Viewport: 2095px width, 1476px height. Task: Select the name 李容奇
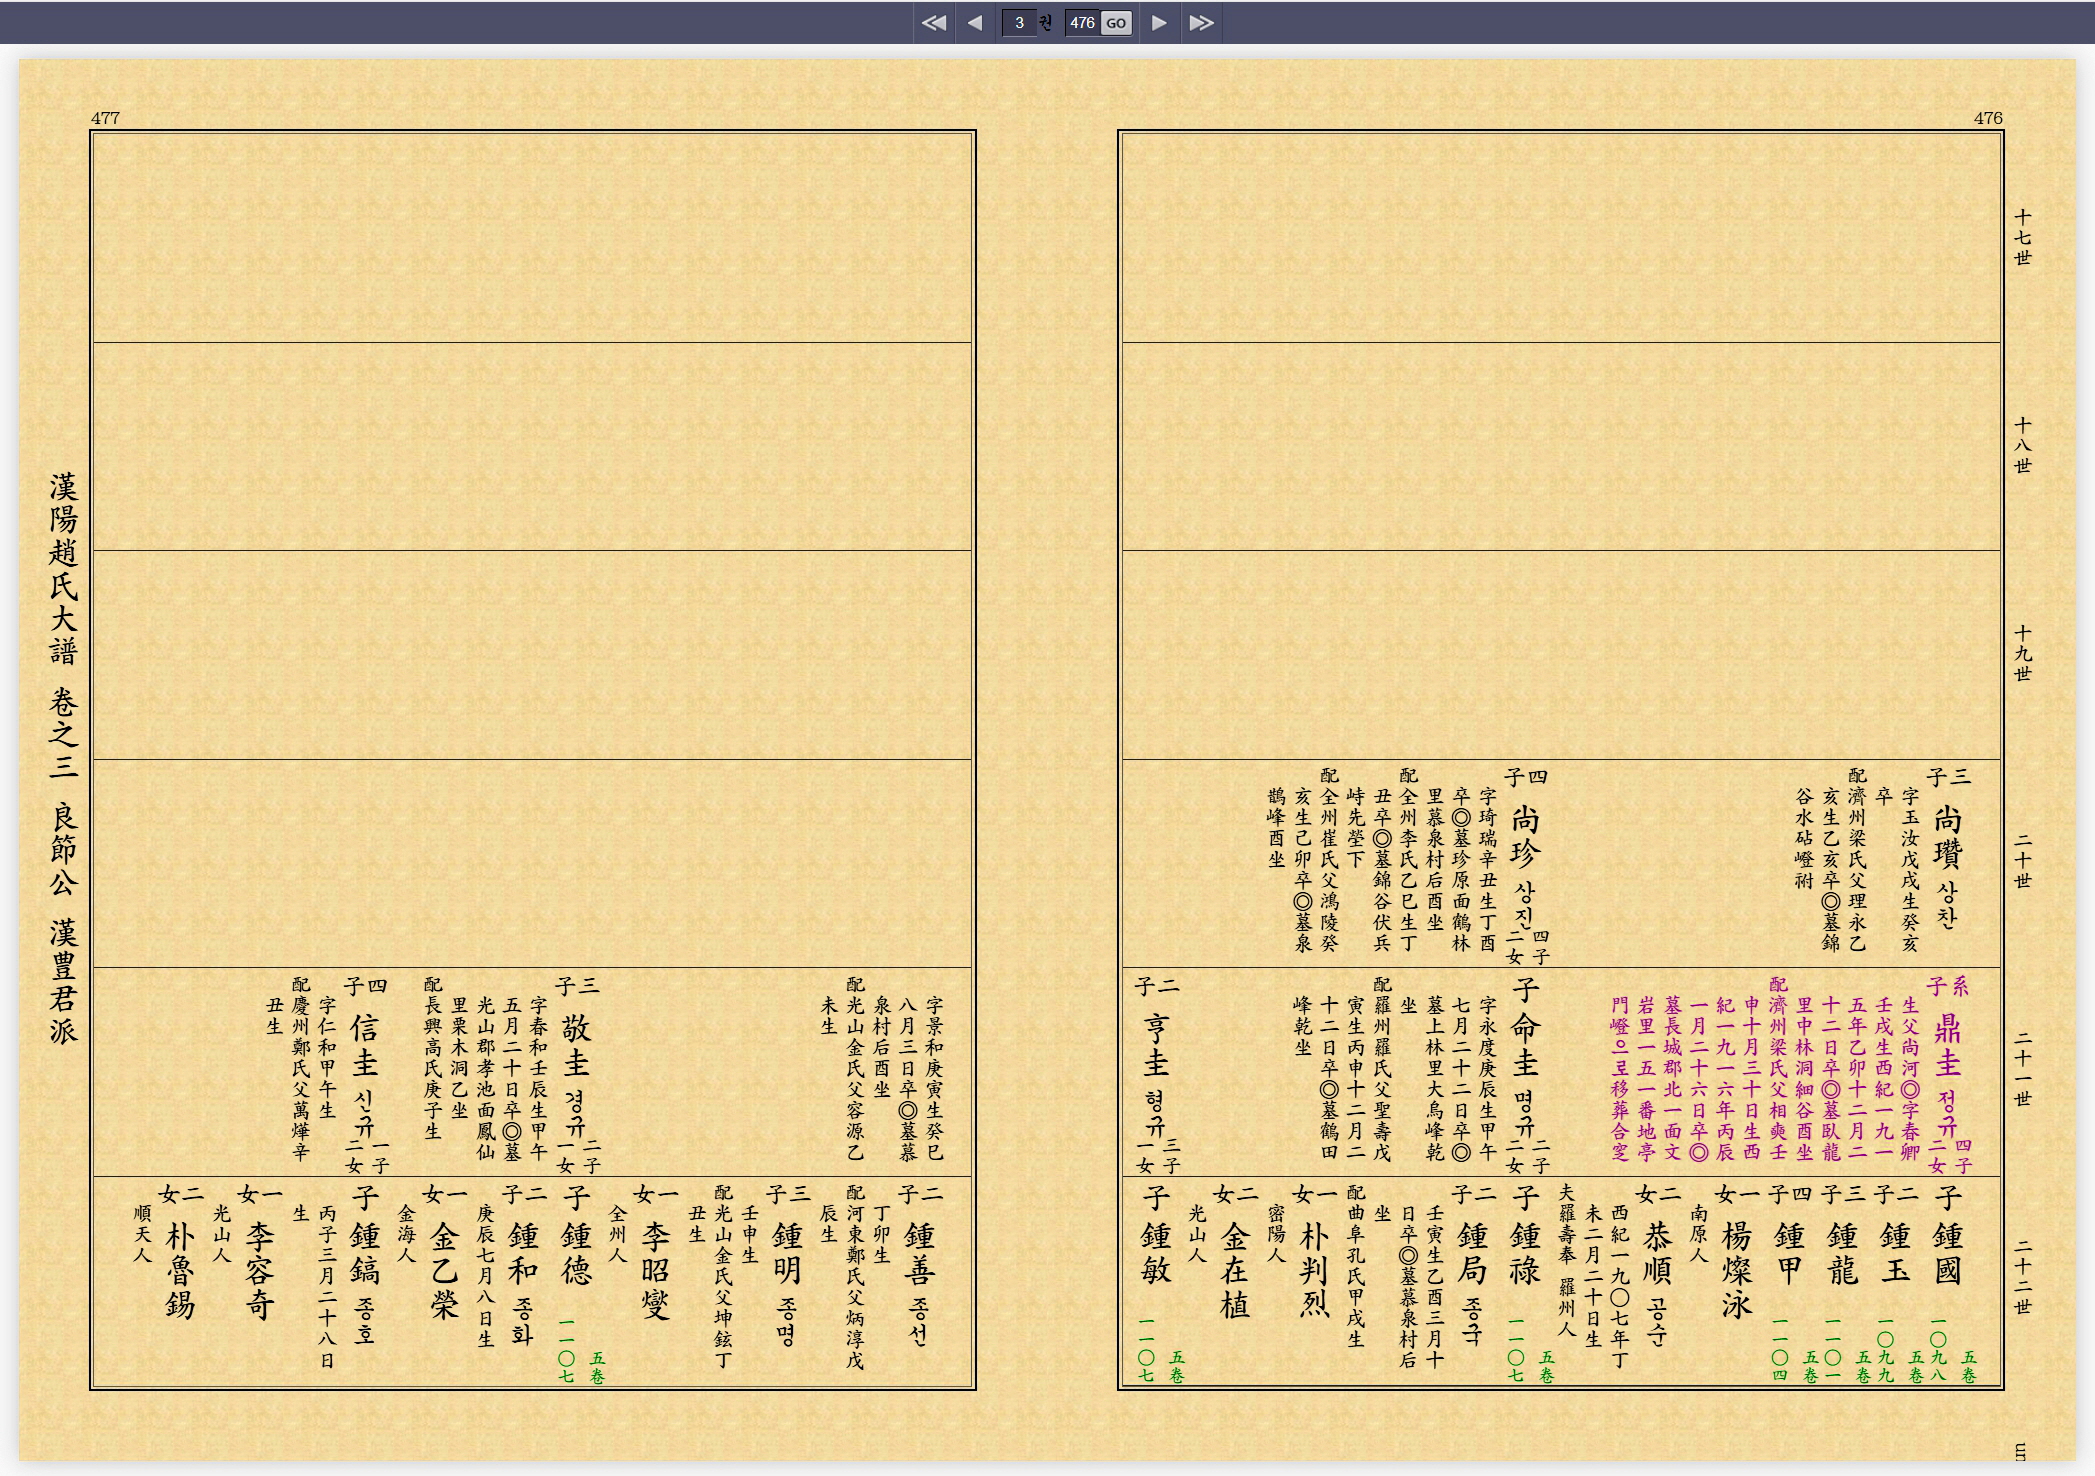[x=259, y=1270]
